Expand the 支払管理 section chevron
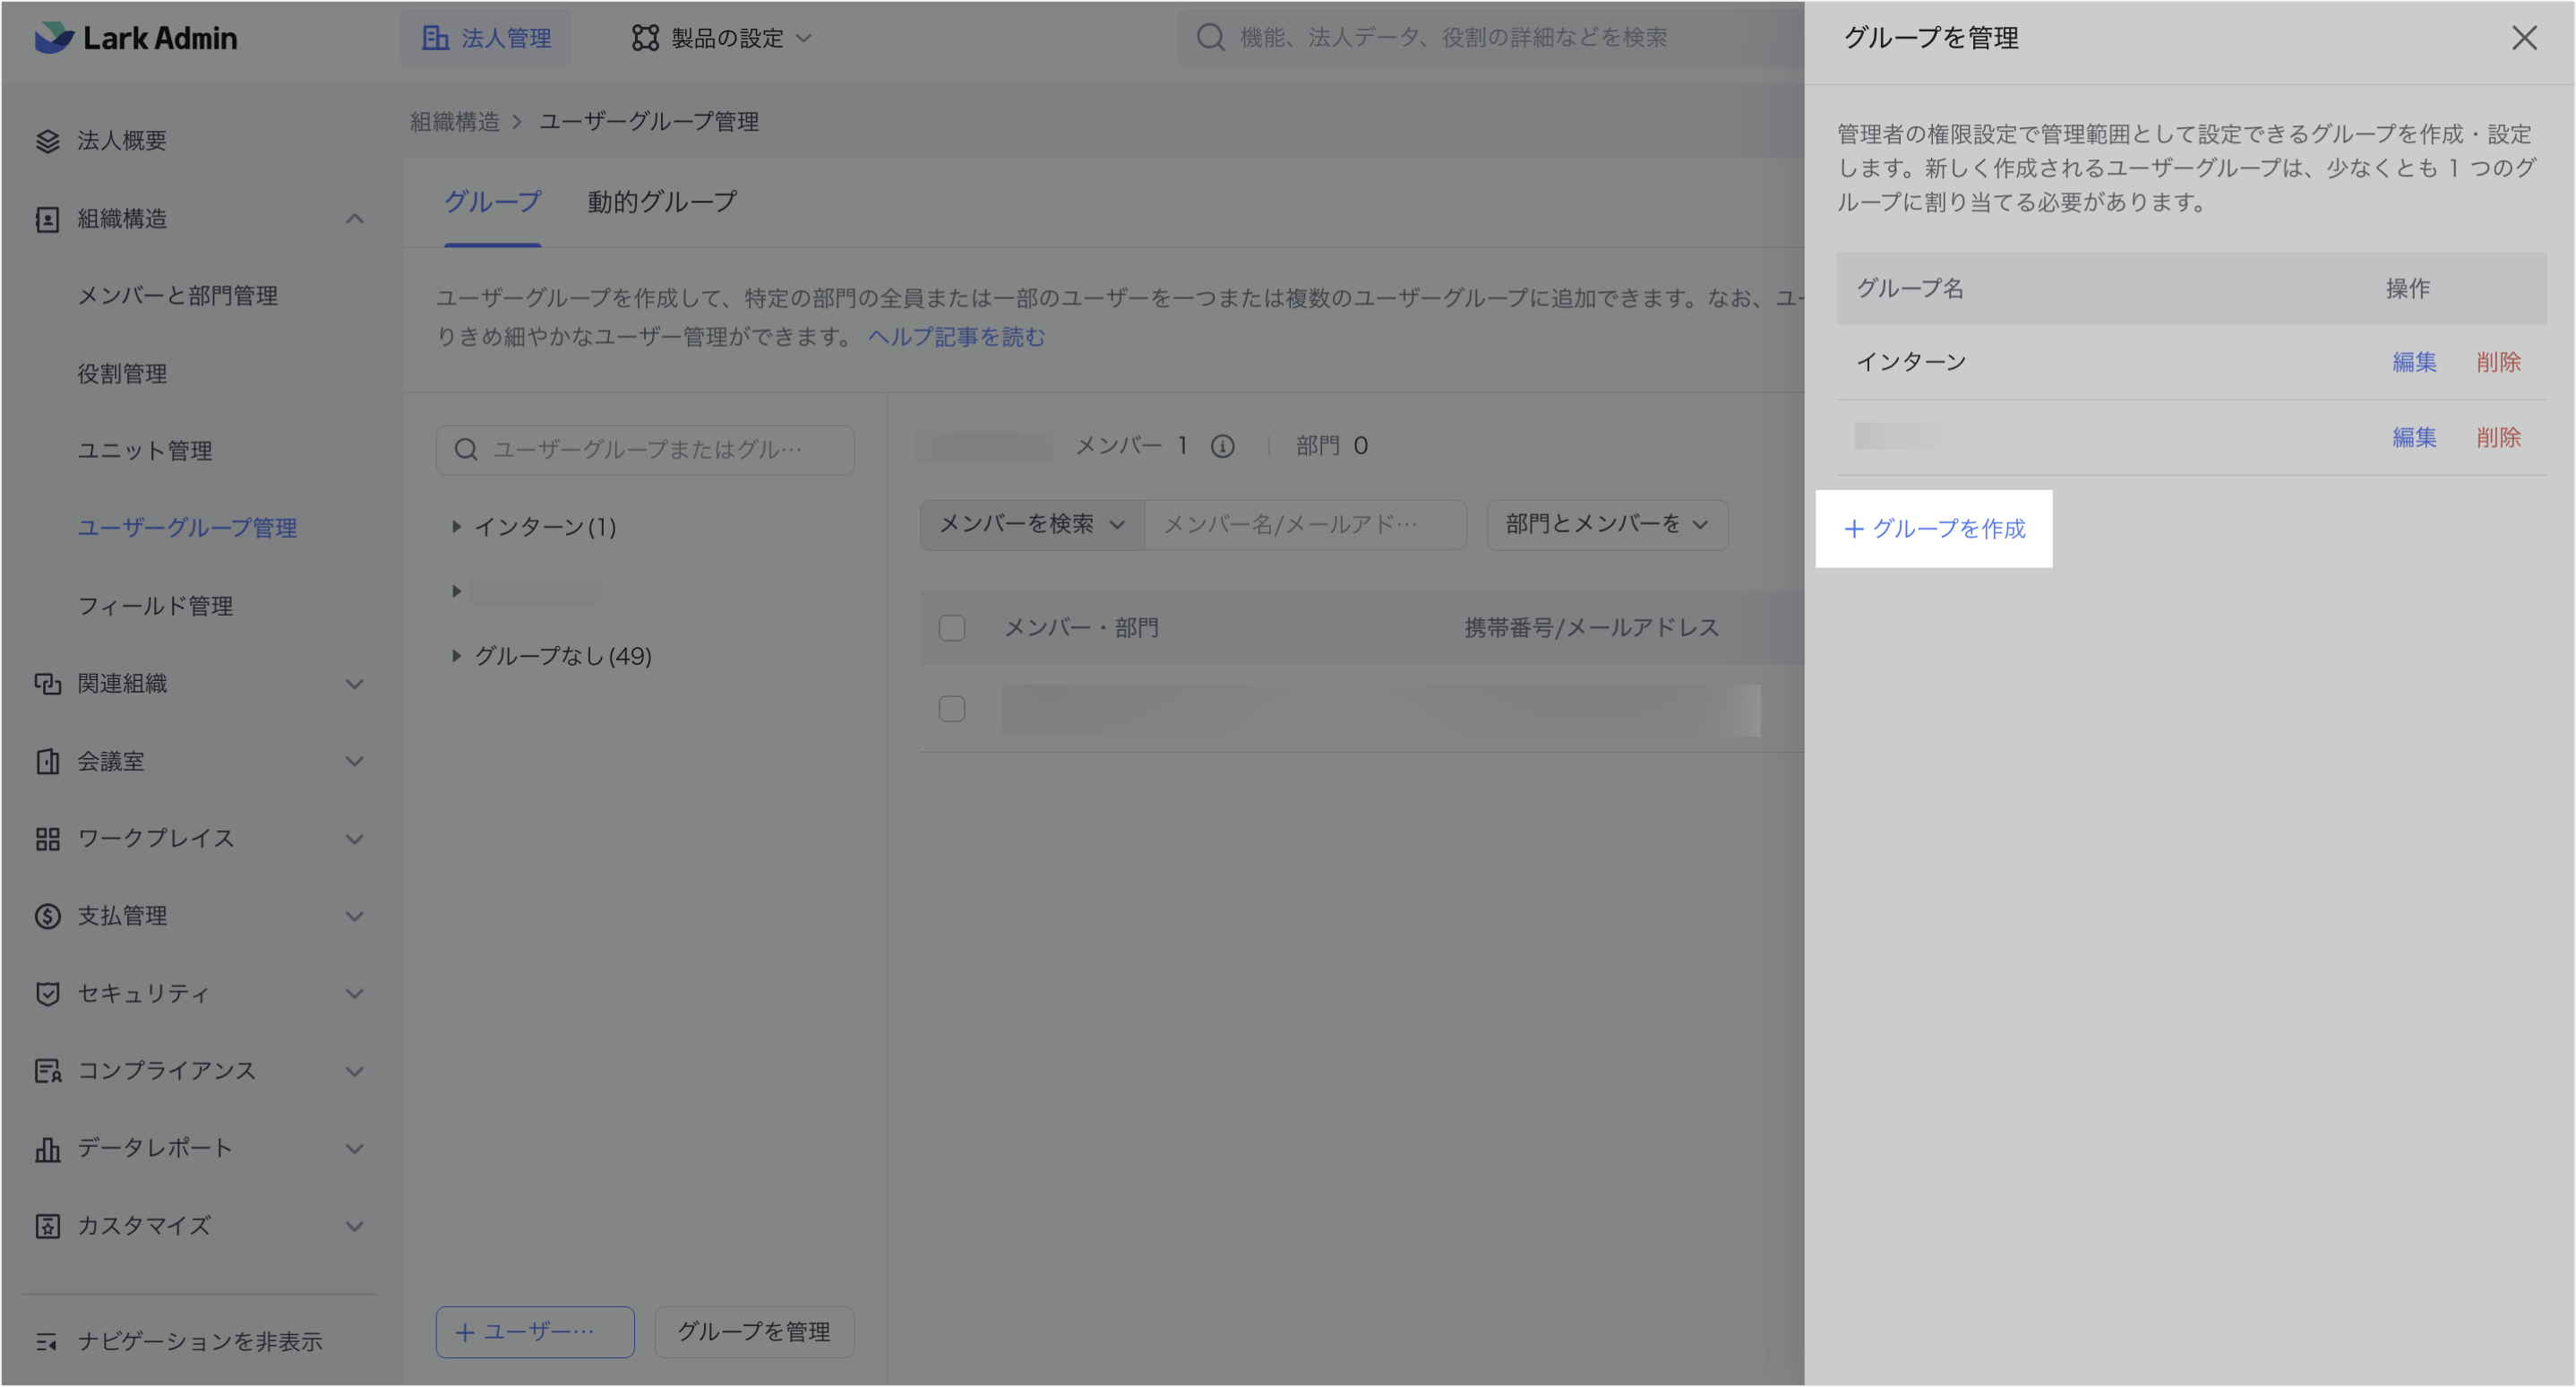 pos(355,917)
